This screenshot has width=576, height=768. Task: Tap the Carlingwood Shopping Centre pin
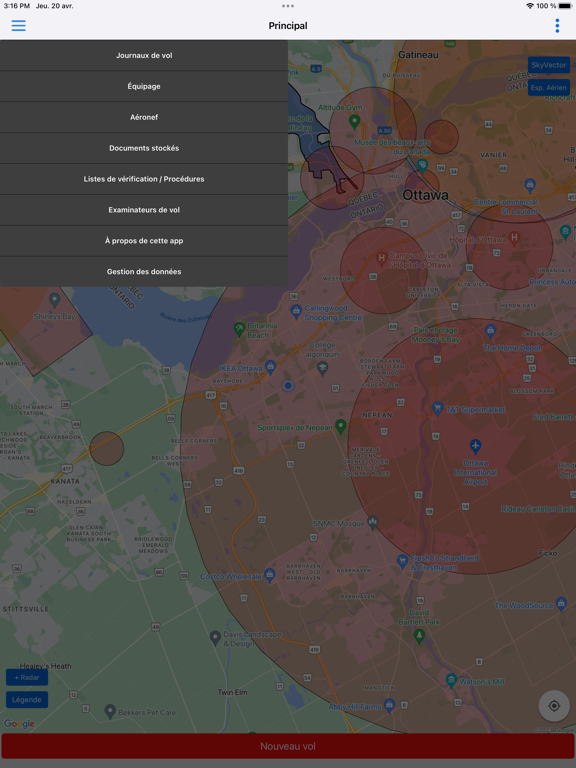pyautogui.click(x=296, y=311)
